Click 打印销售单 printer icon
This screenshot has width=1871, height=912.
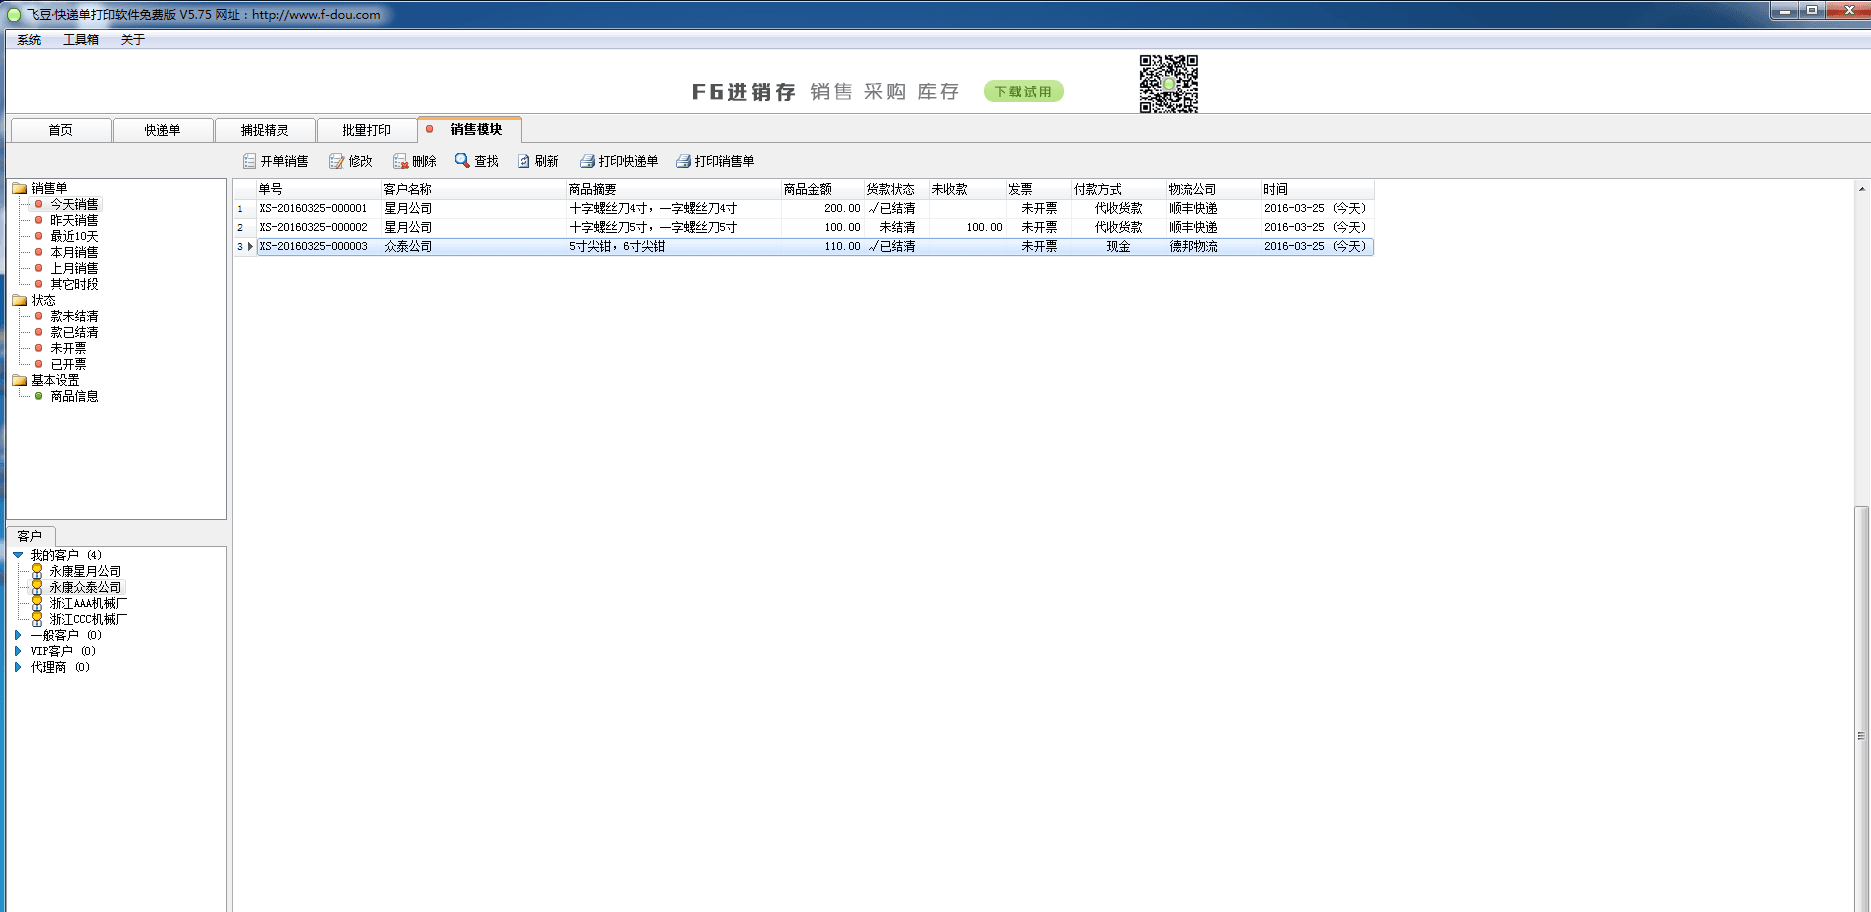(x=683, y=161)
